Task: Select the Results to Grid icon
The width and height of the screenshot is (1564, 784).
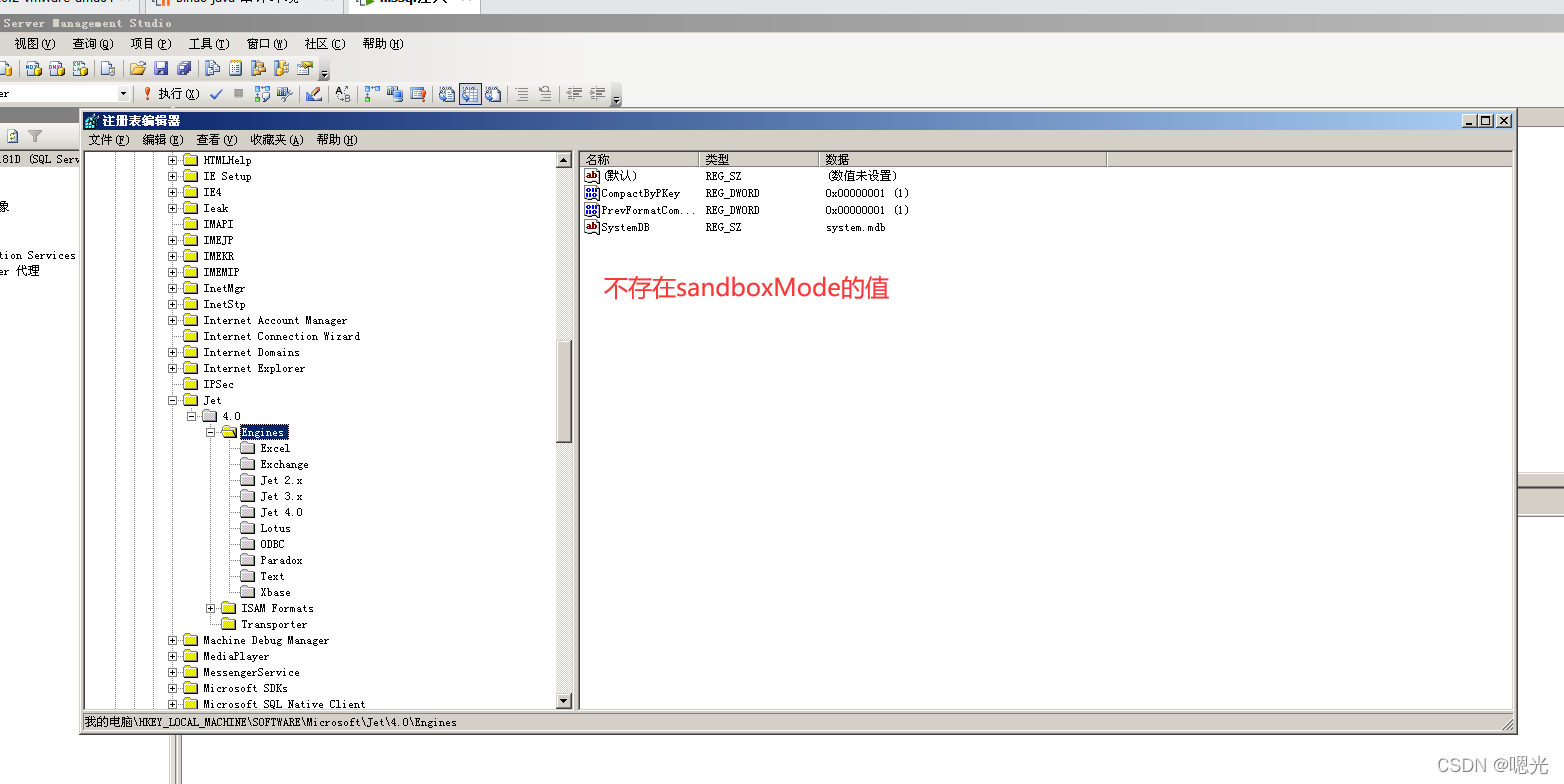Action: click(x=470, y=94)
